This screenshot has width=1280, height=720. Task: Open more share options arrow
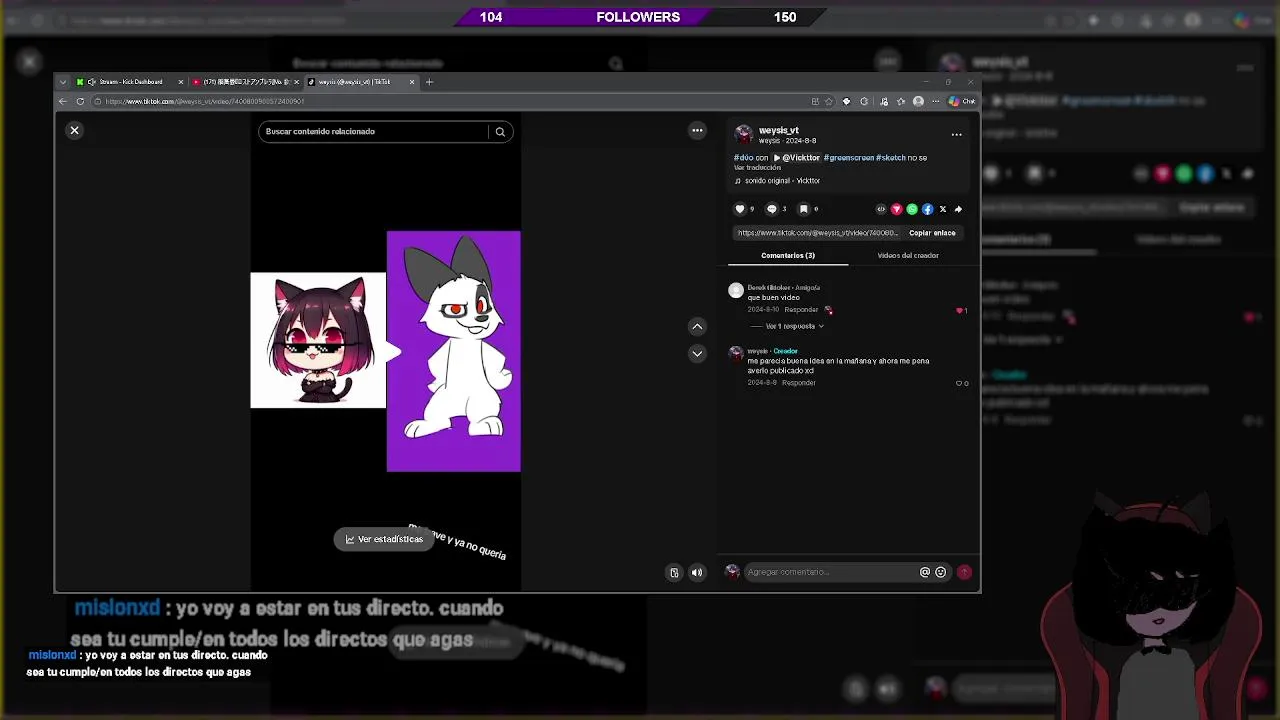[958, 209]
